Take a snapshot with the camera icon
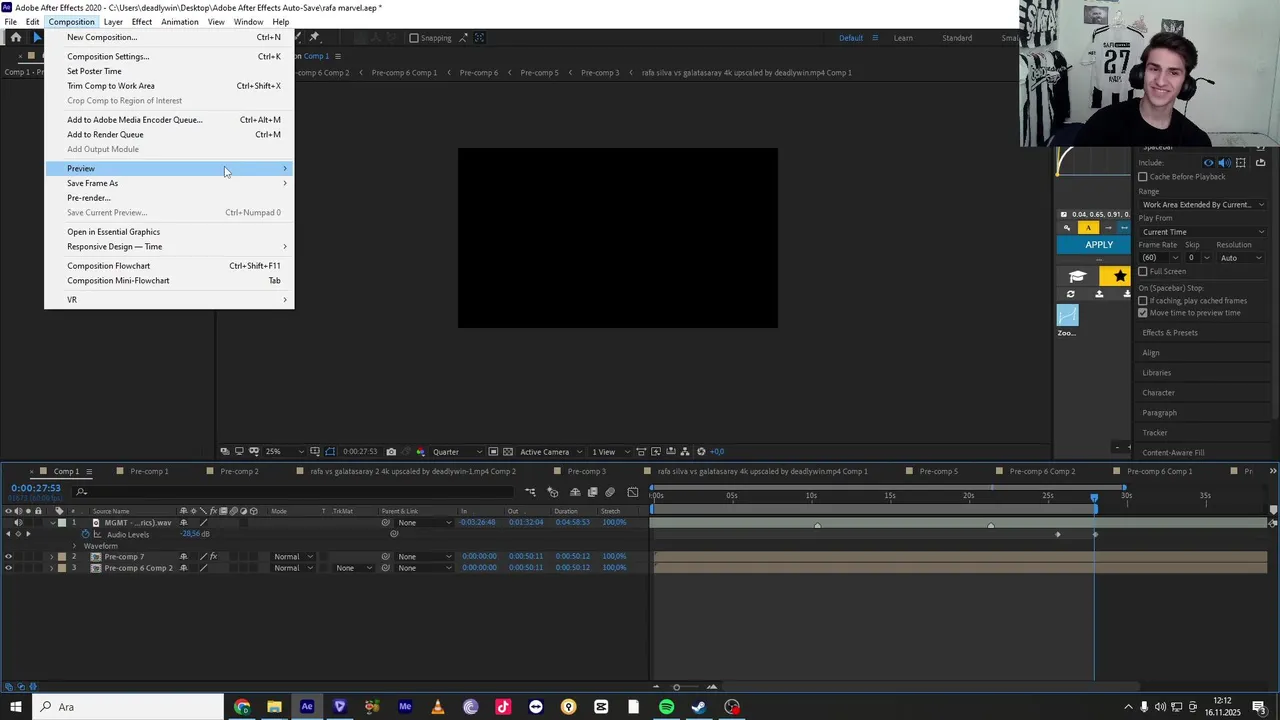This screenshot has height=720, width=1280. pyautogui.click(x=391, y=452)
